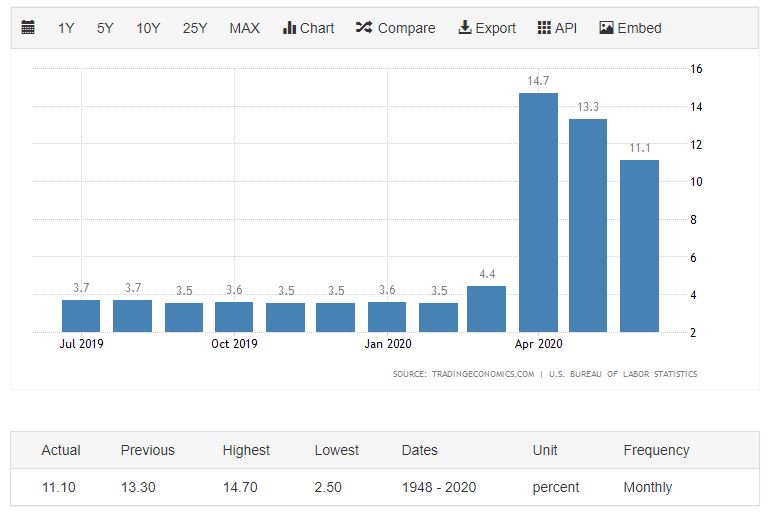
Task: Click the previous value 13.30
Action: [x=138, y=487]
